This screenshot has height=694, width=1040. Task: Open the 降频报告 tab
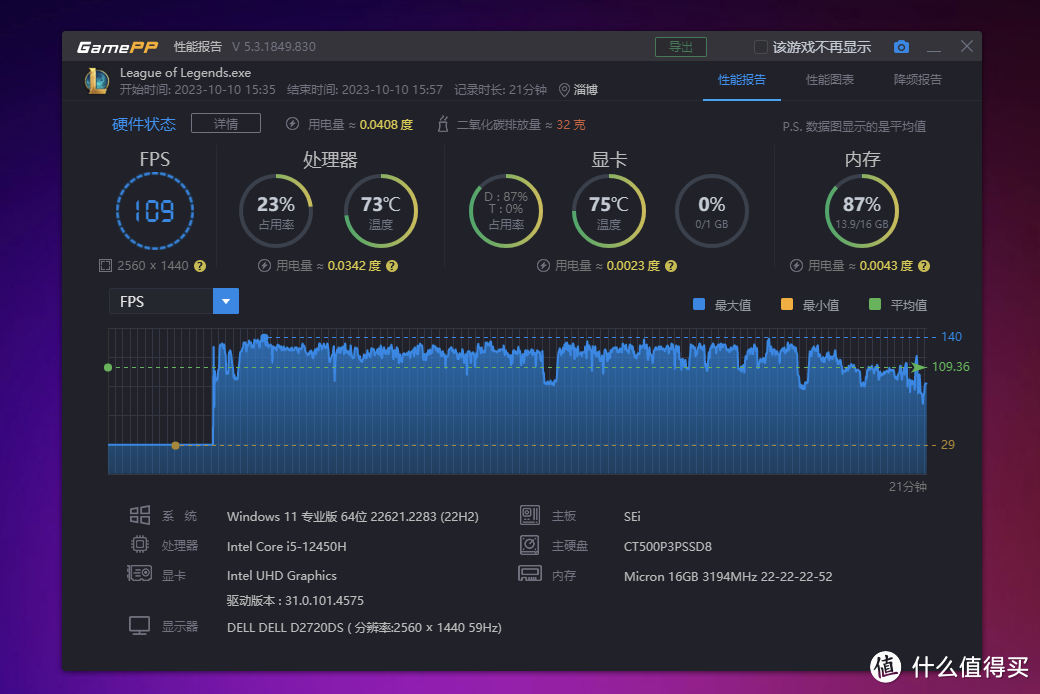[x=917, y=80]
